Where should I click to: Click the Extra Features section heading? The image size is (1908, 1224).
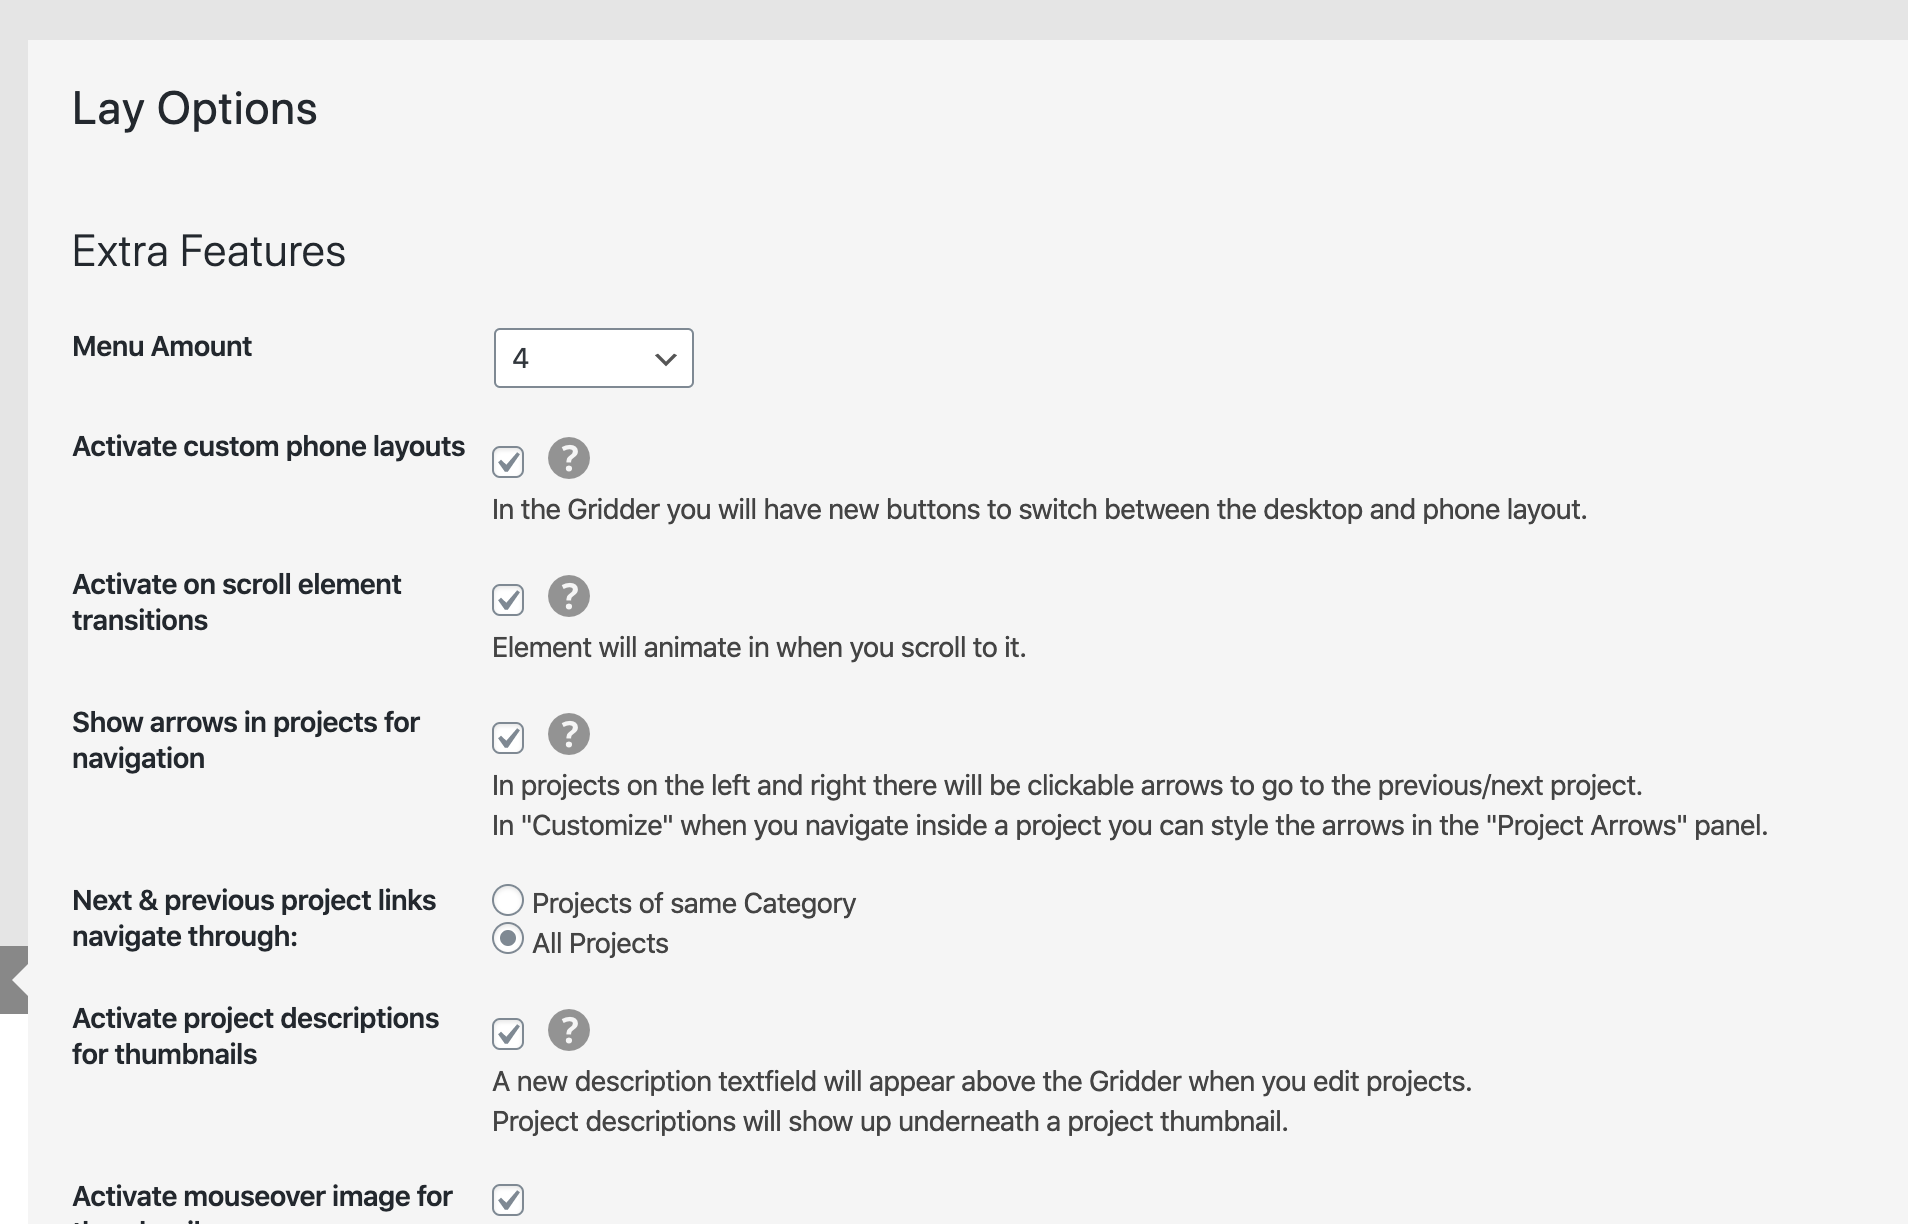208,252
